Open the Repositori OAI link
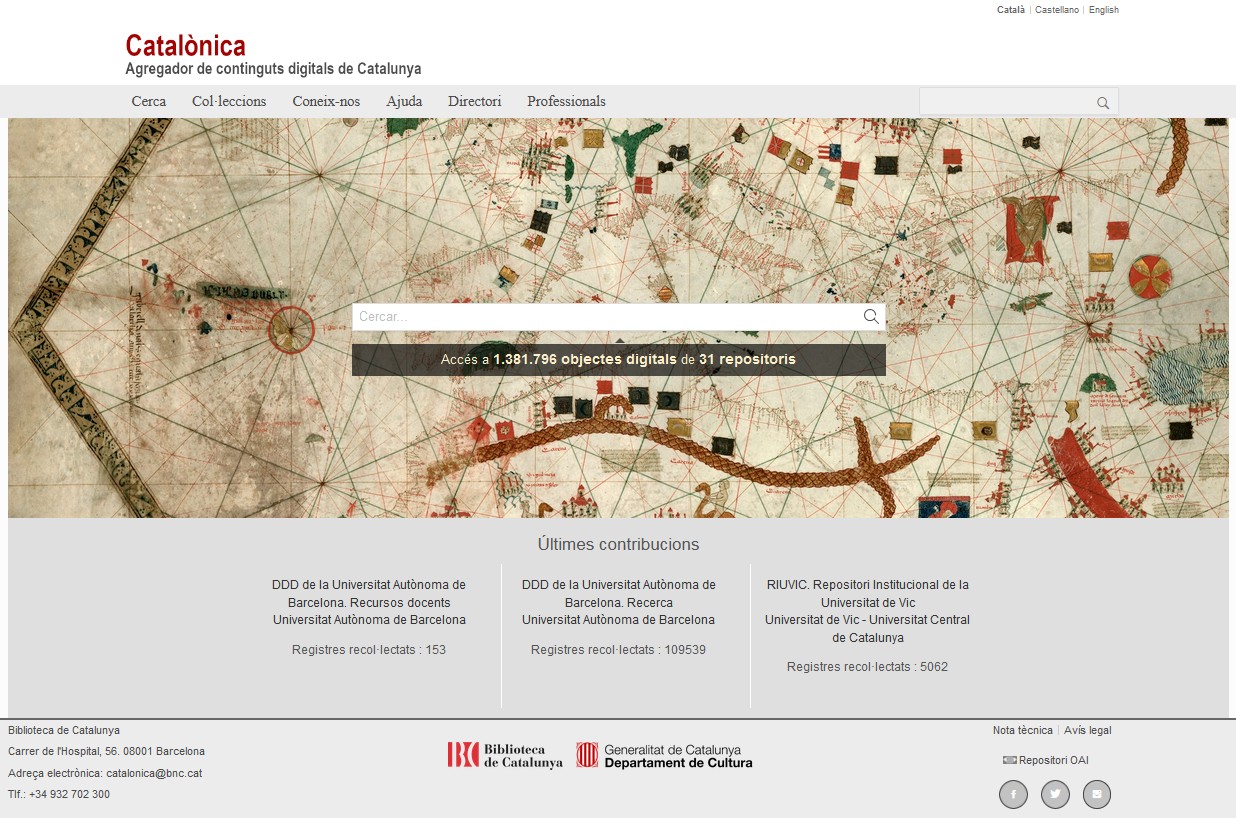This screenshot has height=818, width=1236. (1054, 760)
